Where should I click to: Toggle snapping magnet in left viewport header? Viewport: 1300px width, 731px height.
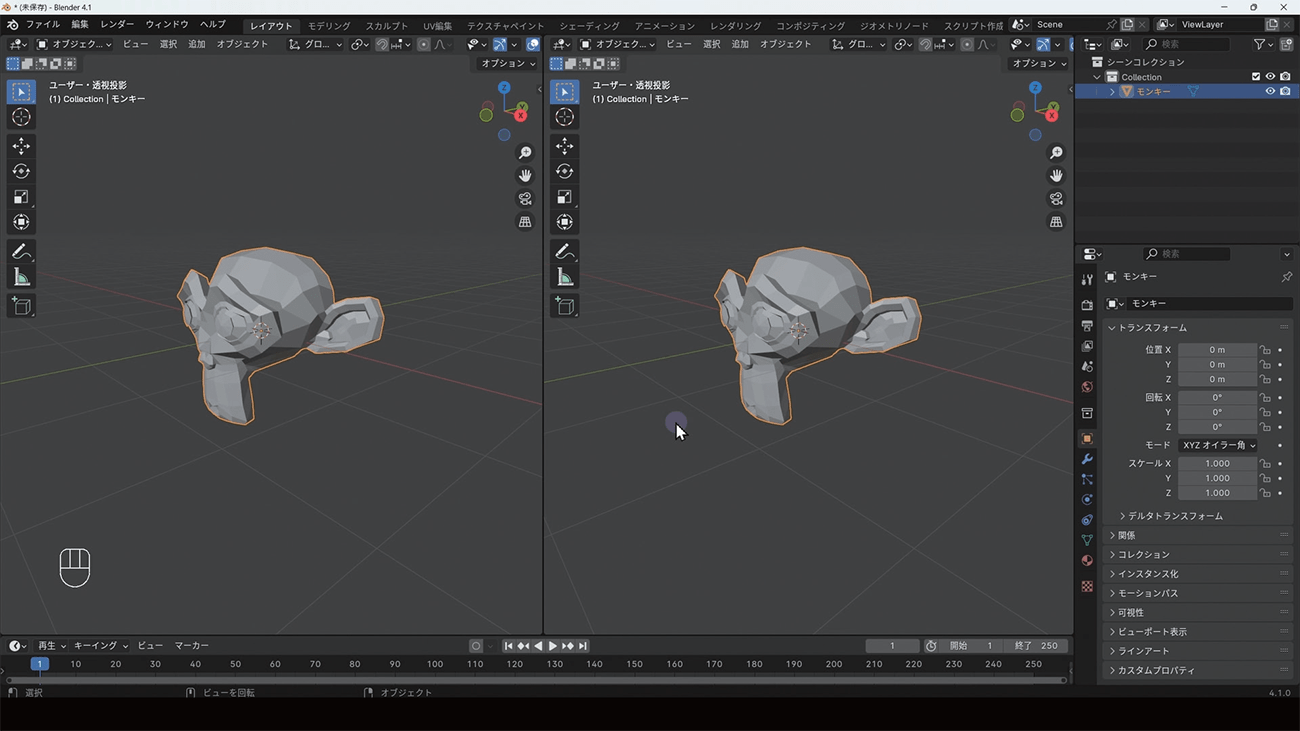coord(382,44)
